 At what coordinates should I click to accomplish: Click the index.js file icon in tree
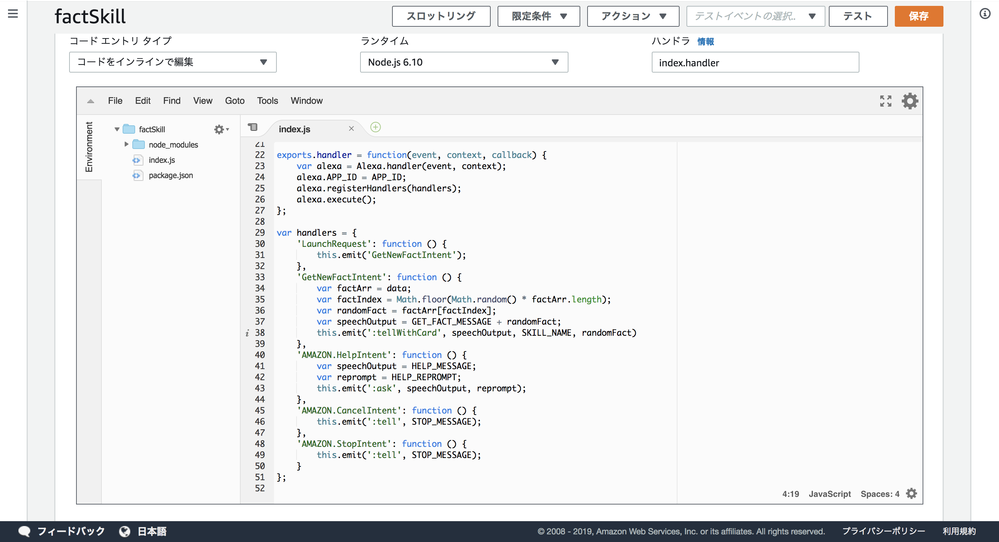pos(137,160)
